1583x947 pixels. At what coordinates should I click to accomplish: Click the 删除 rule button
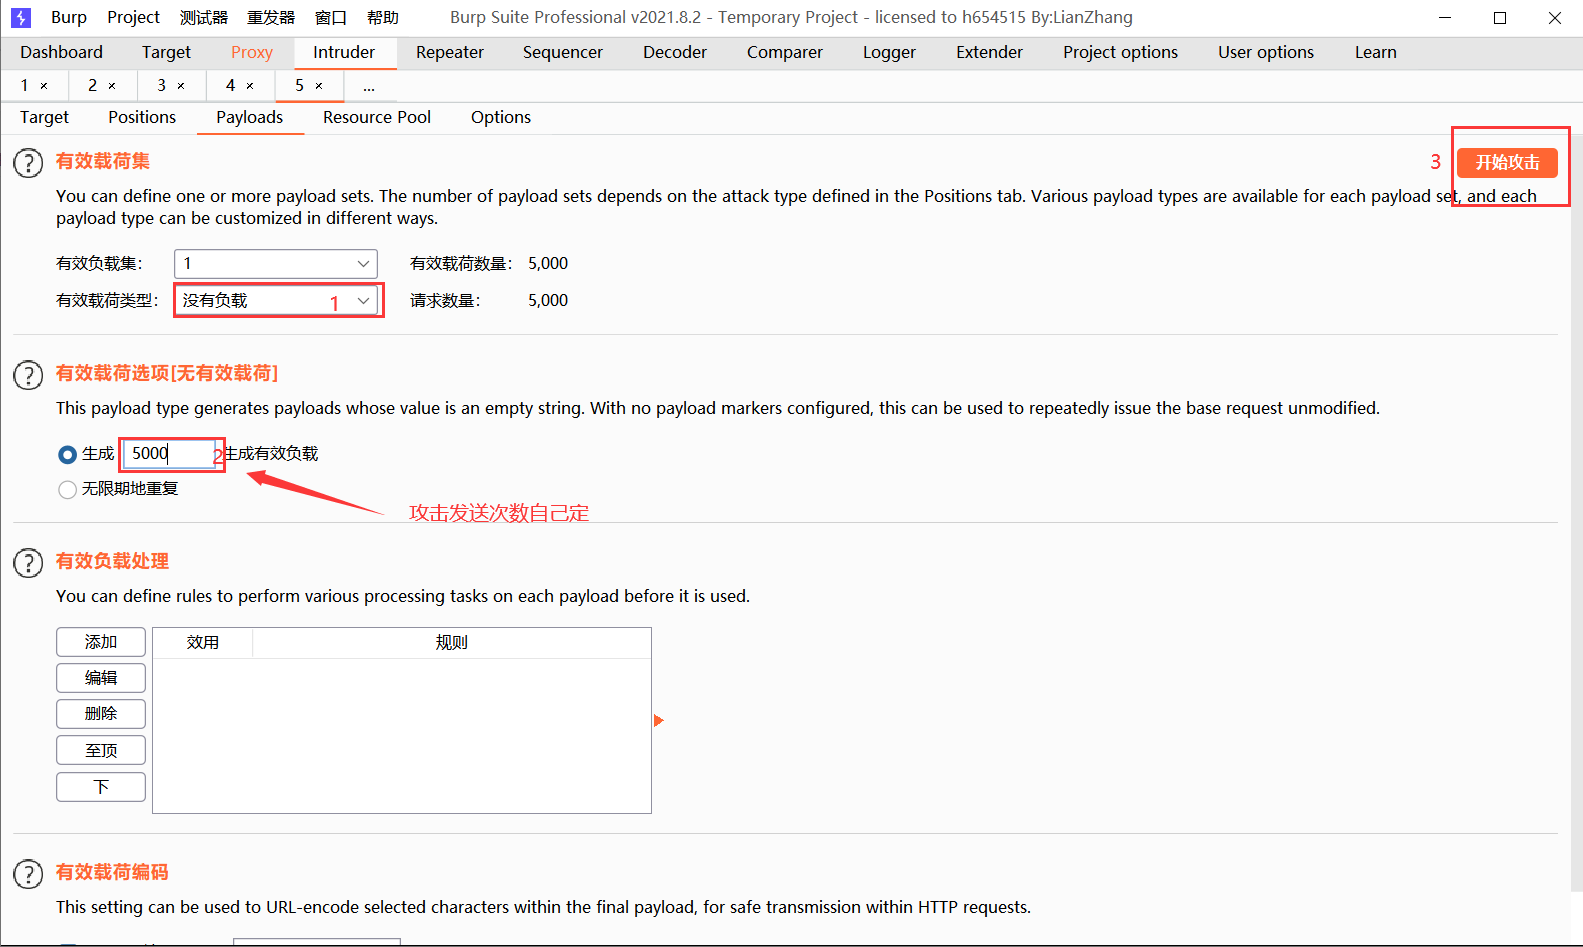101,714
